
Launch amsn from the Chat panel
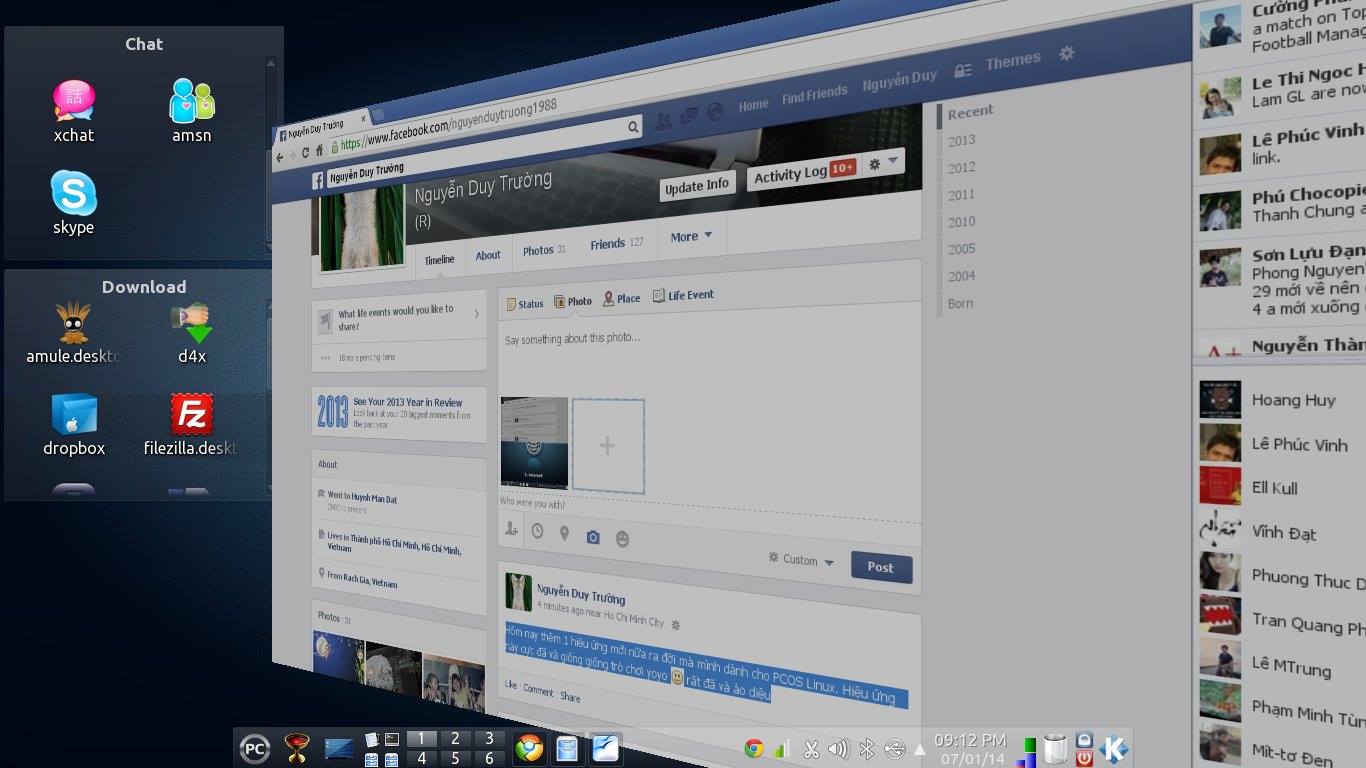pos(191,101)
